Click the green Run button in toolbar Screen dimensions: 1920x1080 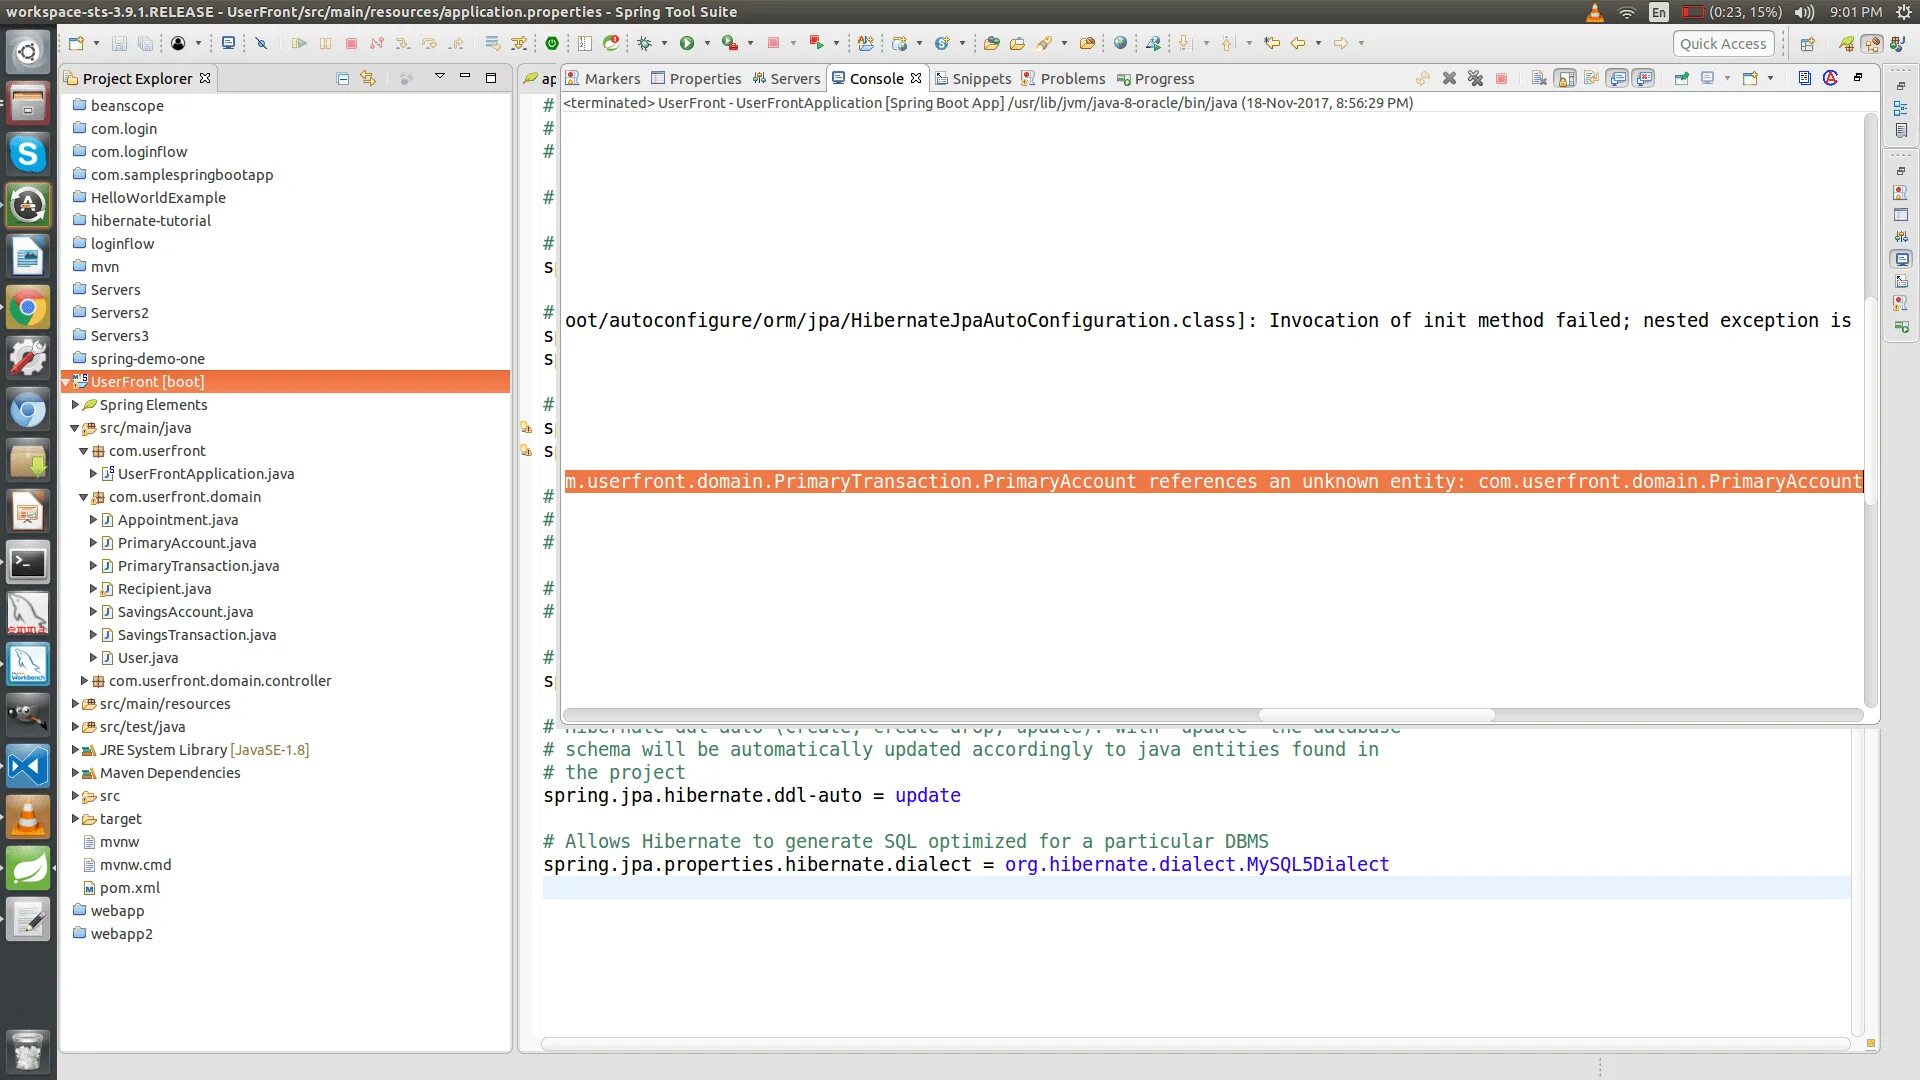[x=687, y=43]
